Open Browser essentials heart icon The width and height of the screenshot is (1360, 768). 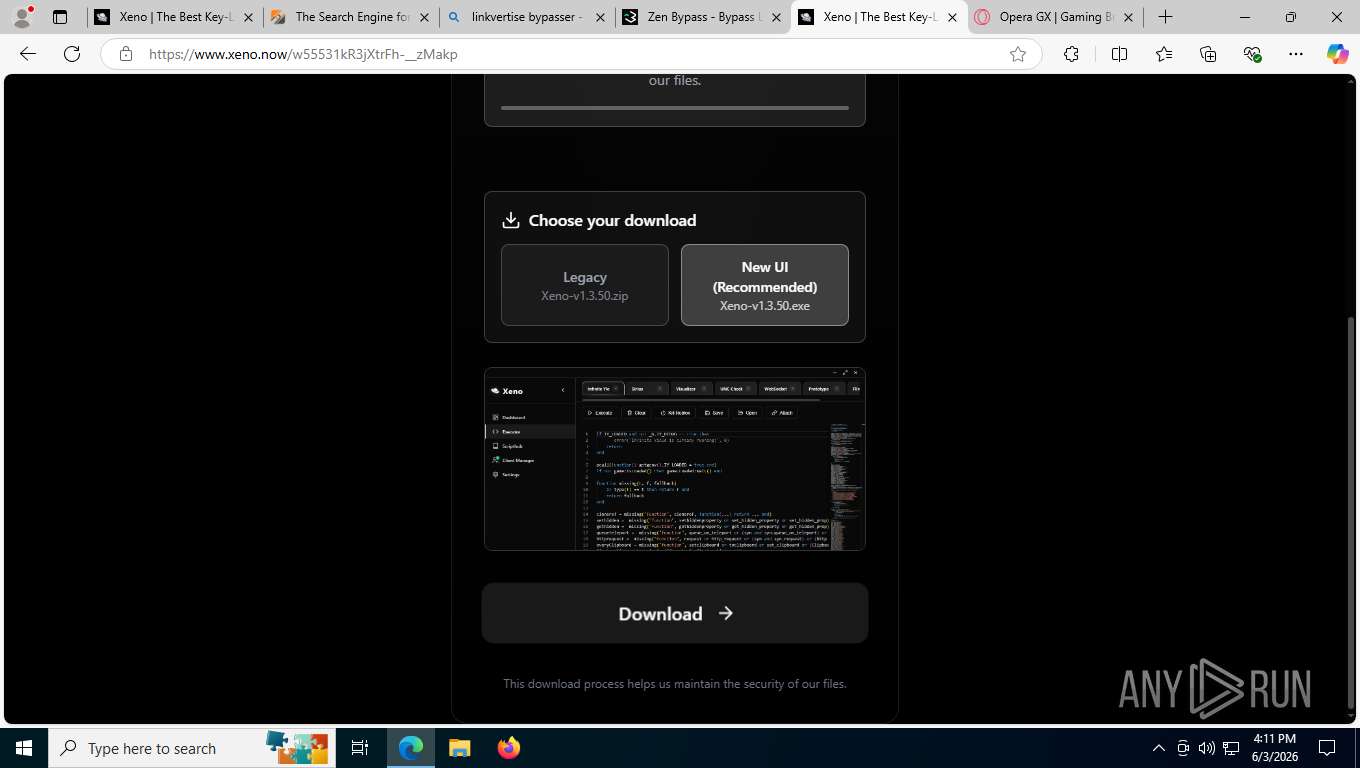tap(1252, 54)
